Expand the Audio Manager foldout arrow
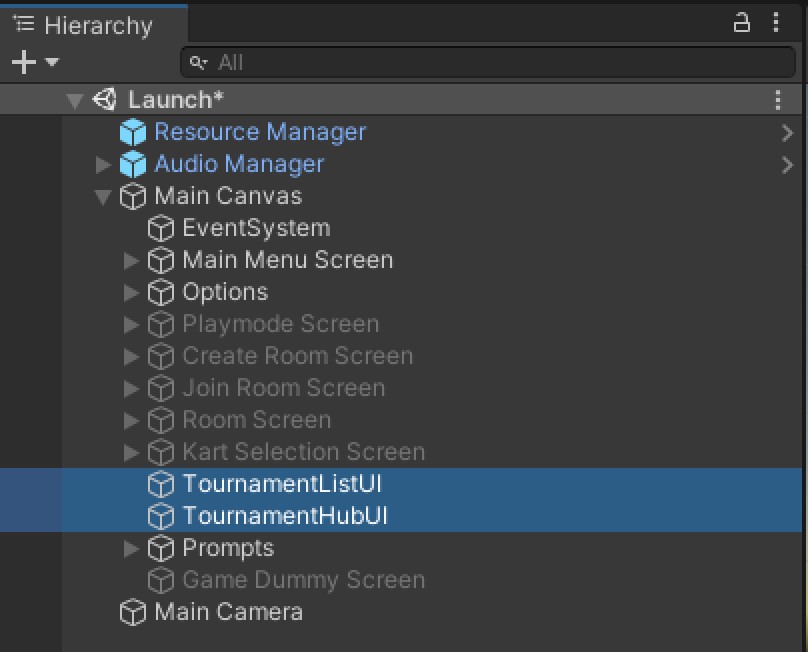This screenshot has width=808, height=652. pos(103,164)
